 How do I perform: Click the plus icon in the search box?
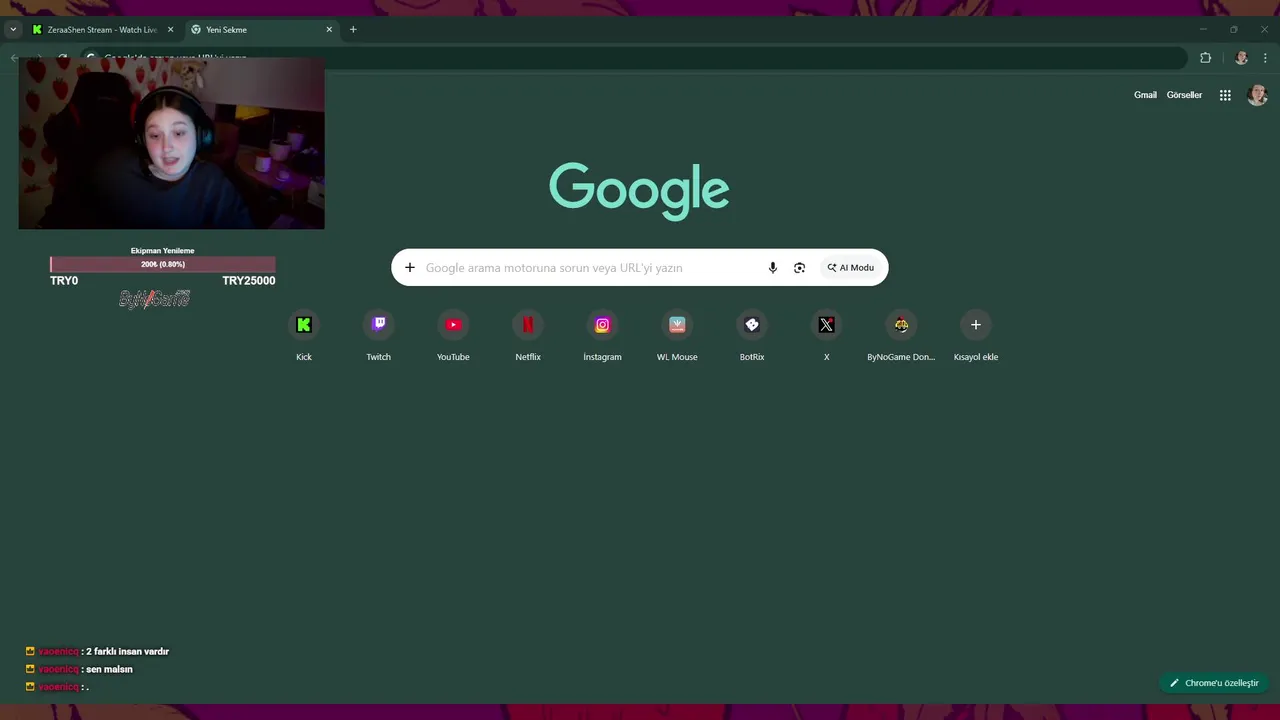point(409,268)
